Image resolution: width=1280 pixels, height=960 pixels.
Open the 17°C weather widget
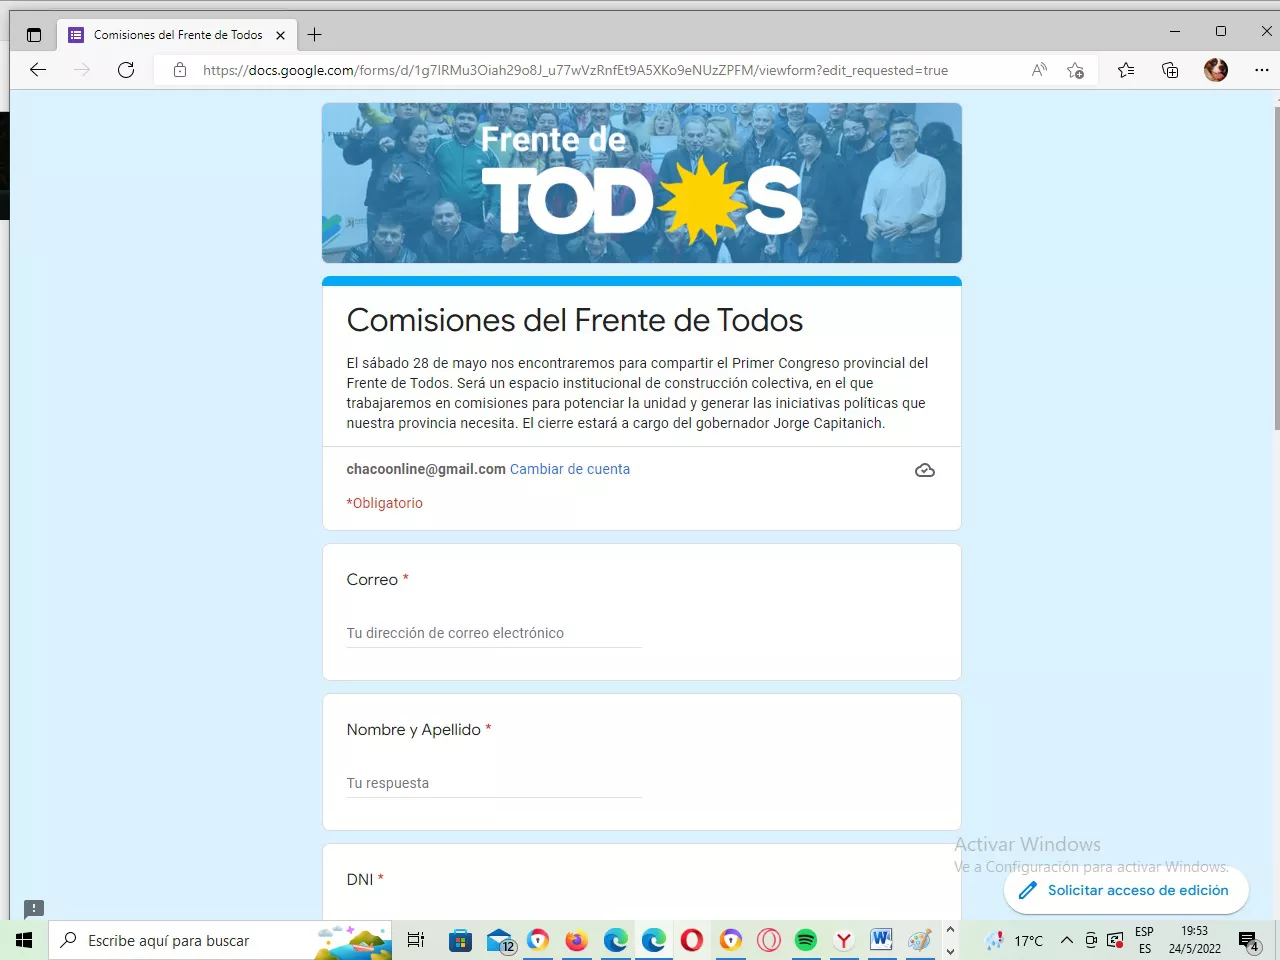[1015, 940]
